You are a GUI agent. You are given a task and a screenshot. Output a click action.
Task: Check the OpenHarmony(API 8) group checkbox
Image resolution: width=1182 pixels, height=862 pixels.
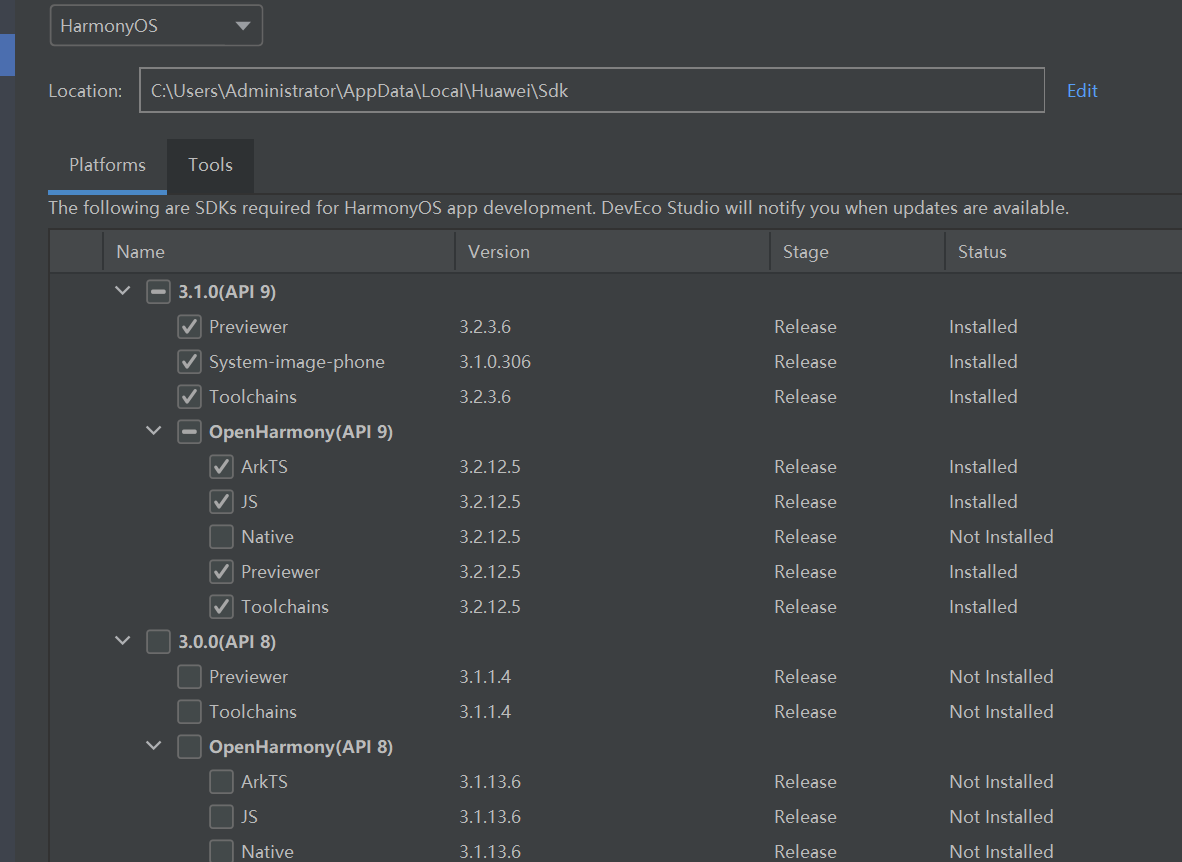tap(189, 747)
